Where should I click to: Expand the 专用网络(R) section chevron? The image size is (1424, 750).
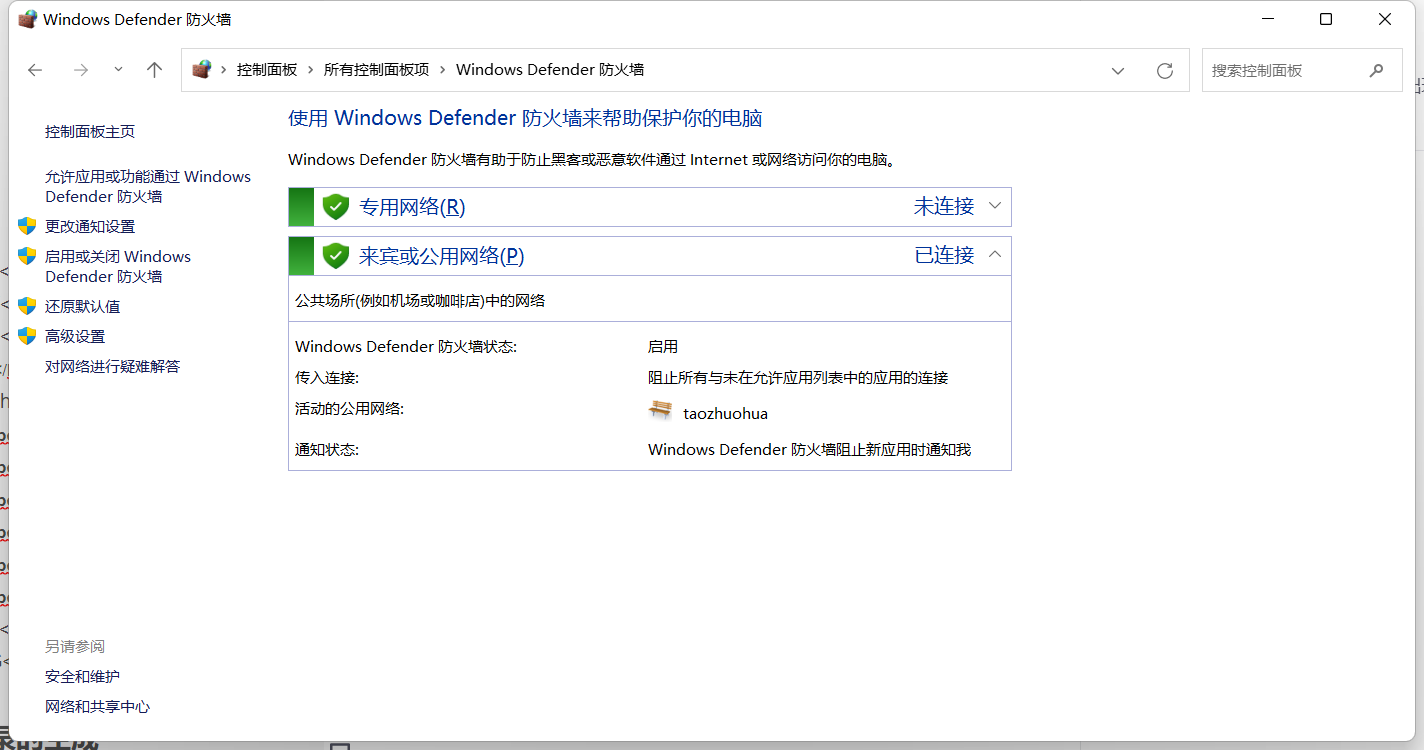[995, 206]
